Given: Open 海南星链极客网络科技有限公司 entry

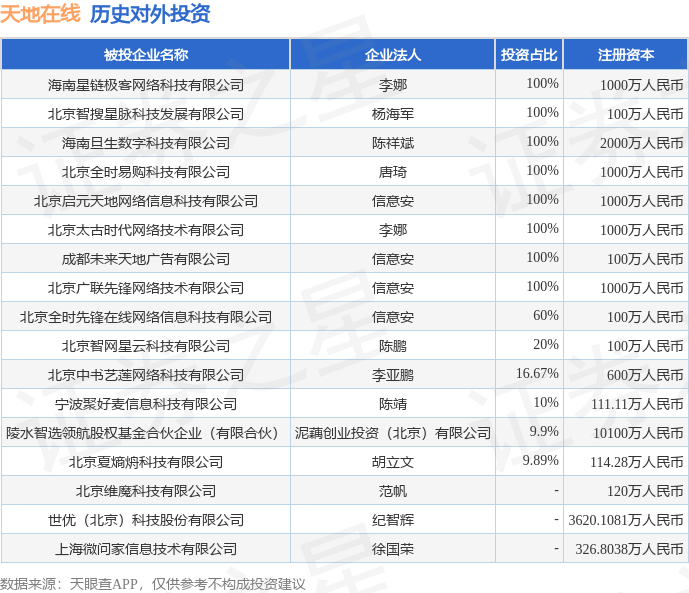Looking at the screenshot, I should [145, 85].
